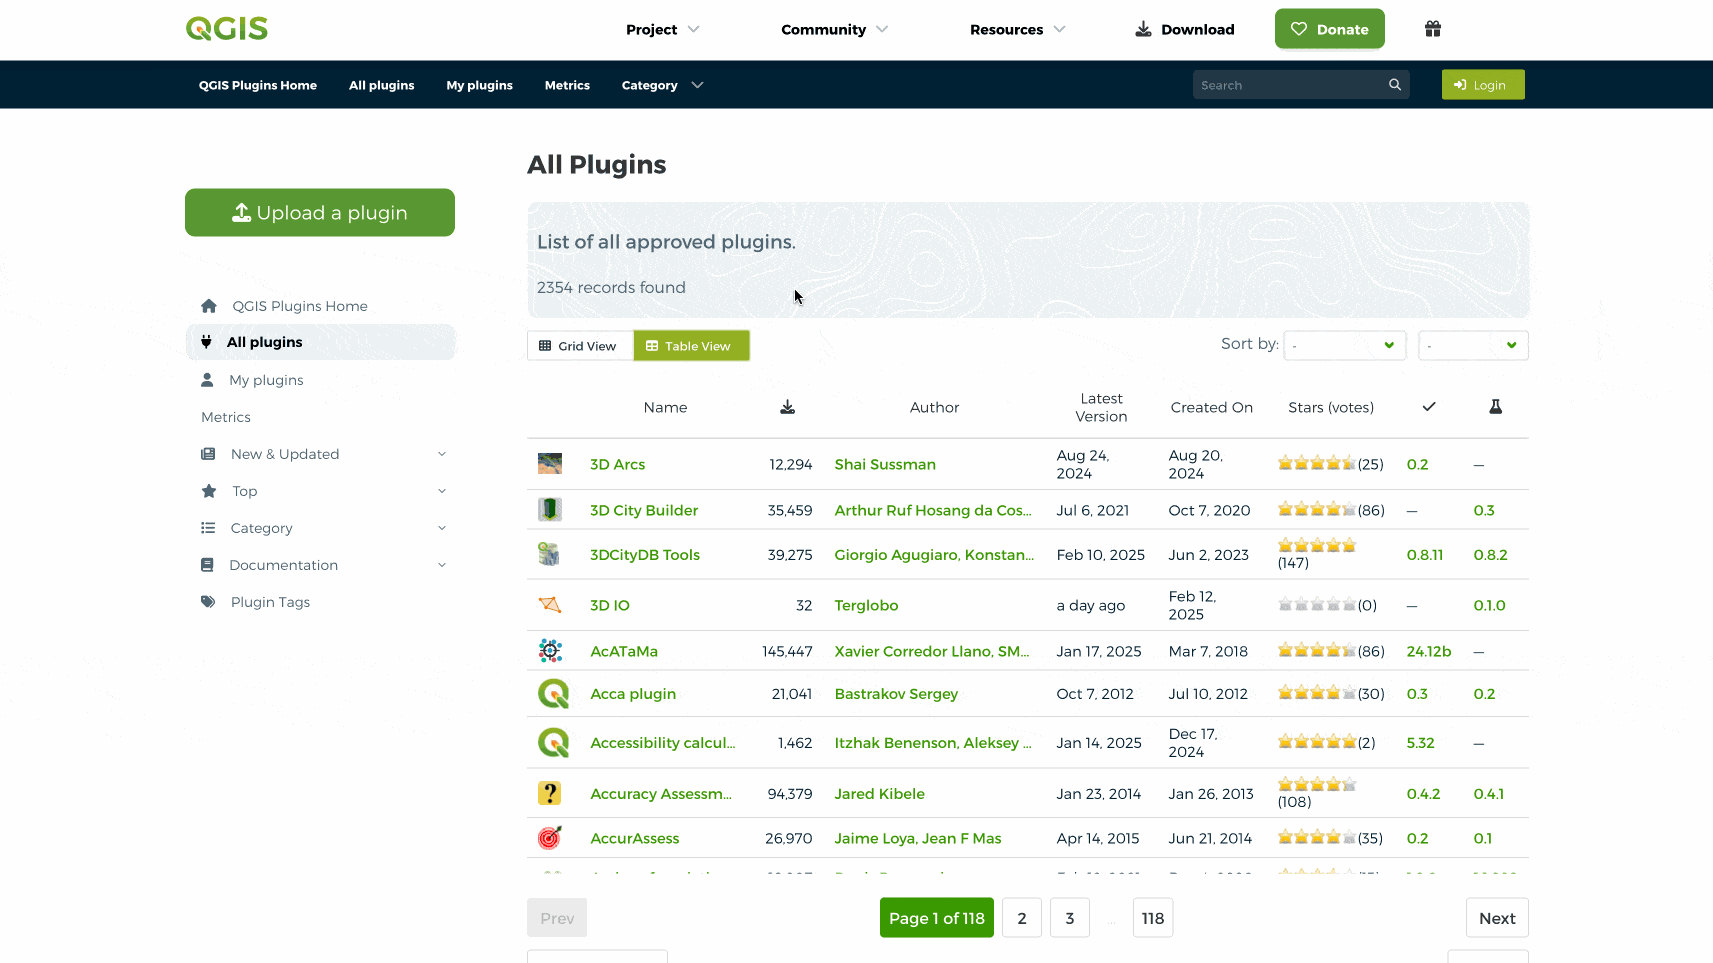
Task: Click into the plugin Search field
Action: click(1288, 85)
